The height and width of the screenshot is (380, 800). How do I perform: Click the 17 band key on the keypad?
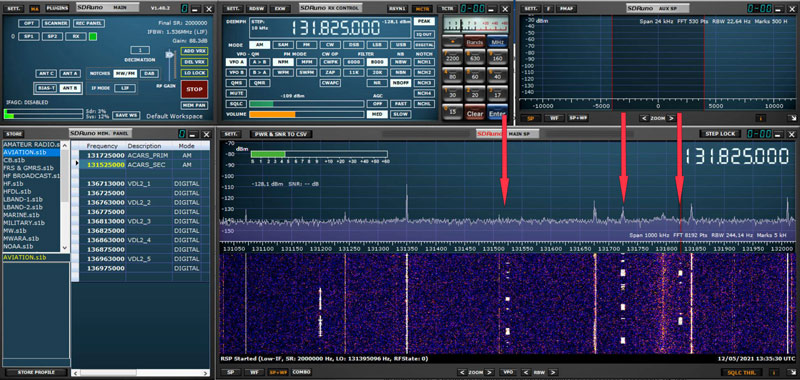click(x=498, y=94)
